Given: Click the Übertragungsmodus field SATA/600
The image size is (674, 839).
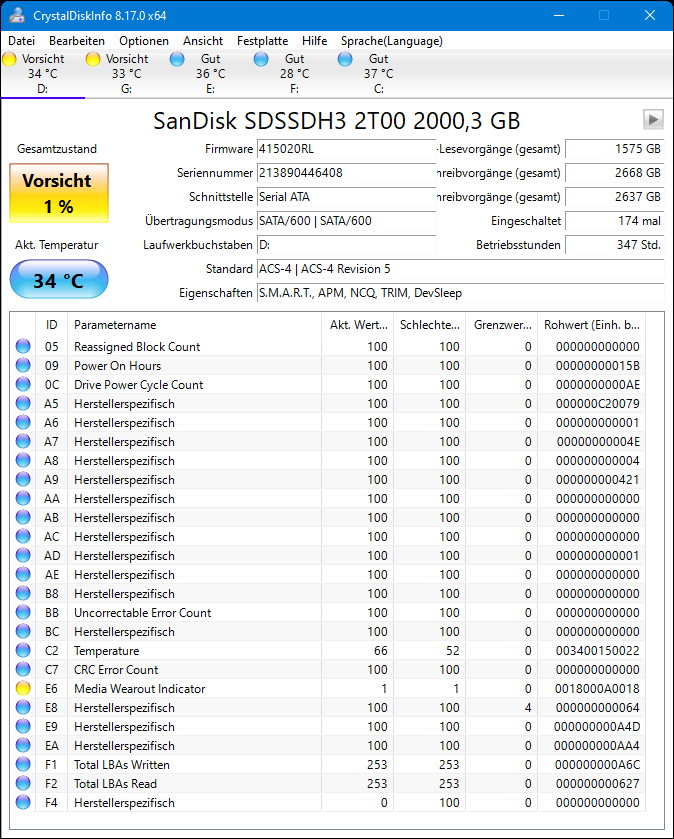Looking at the screenshot, I should (x=347, y=221).
